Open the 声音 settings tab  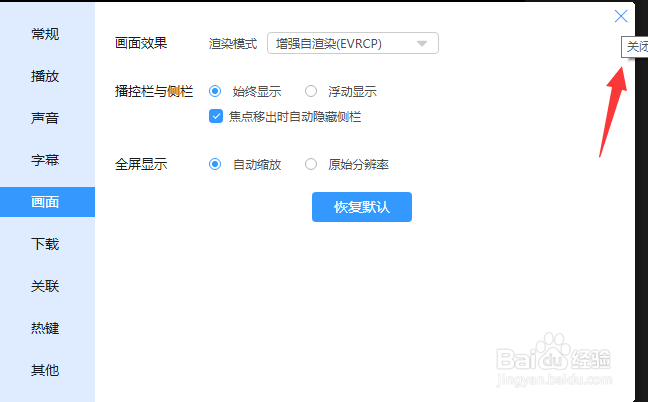[45, 118]
